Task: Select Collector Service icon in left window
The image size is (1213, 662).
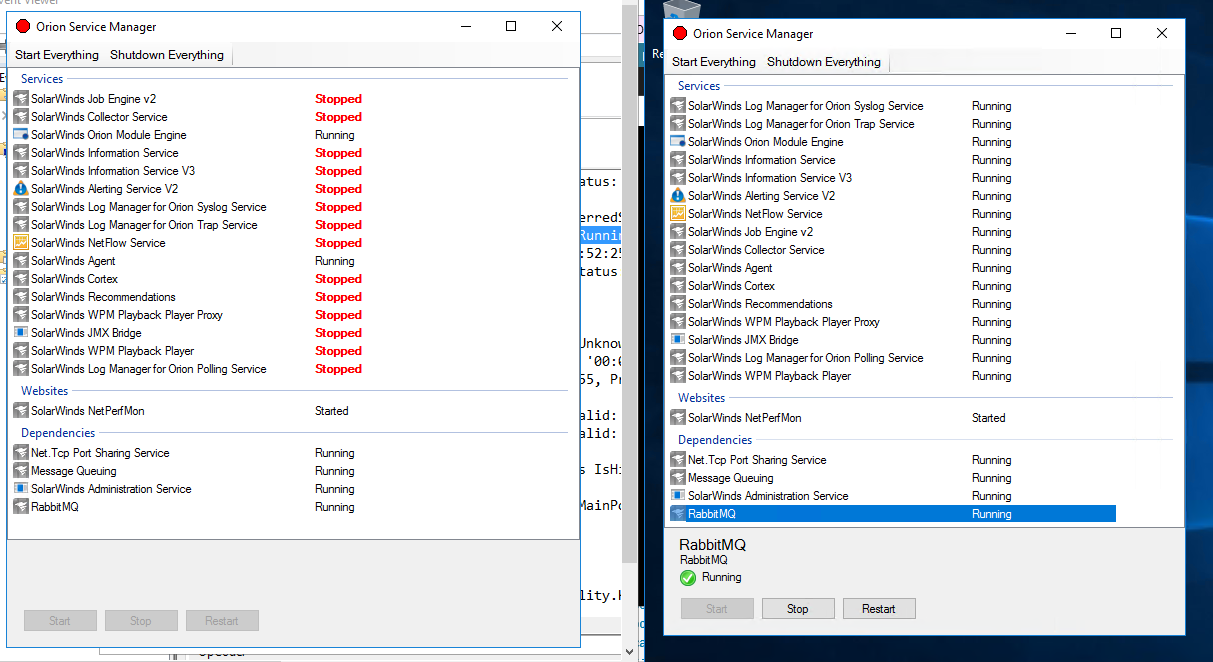Action: 21,117
